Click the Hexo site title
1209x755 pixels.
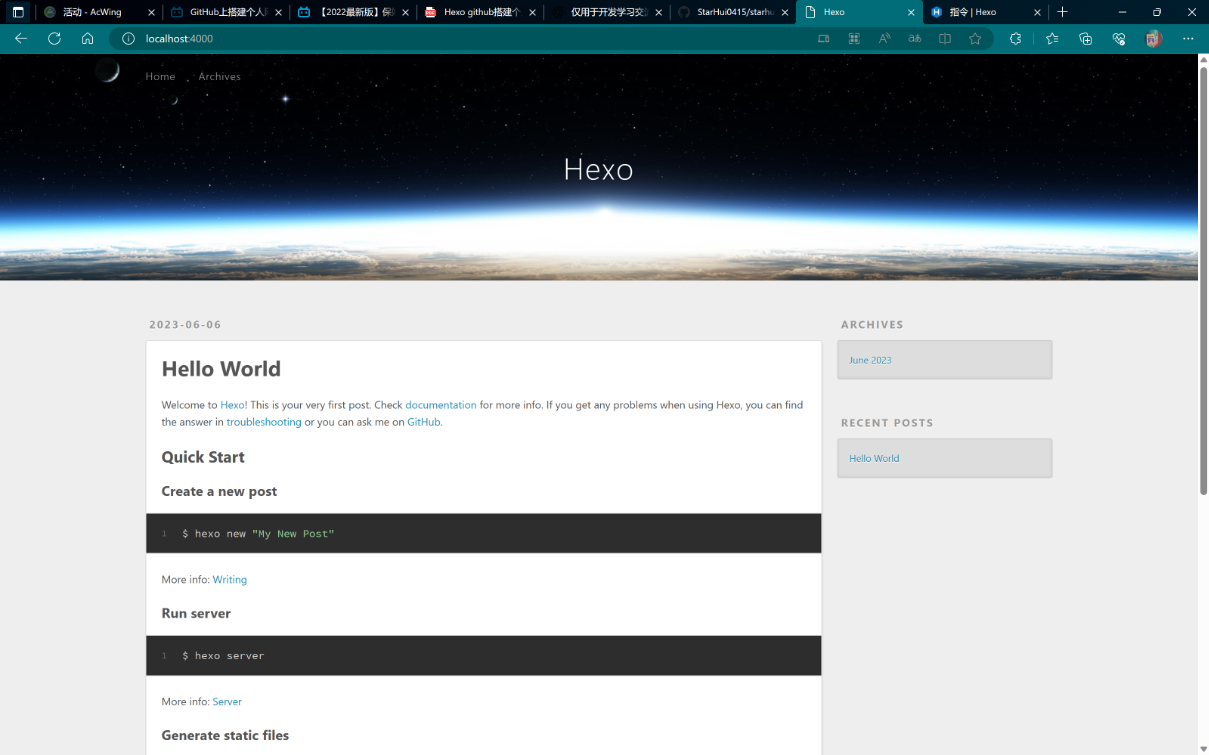[x=598, y=168]
